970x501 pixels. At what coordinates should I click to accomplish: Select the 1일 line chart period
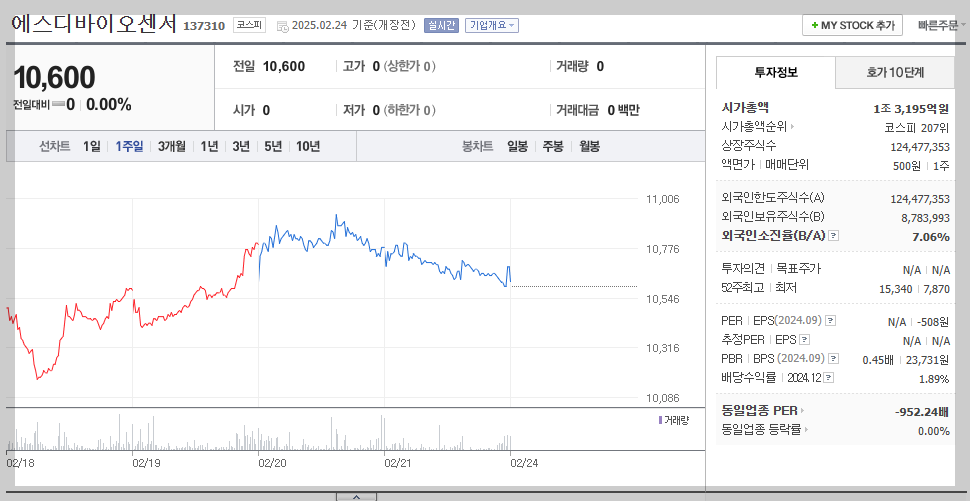[x=92, y=147]
